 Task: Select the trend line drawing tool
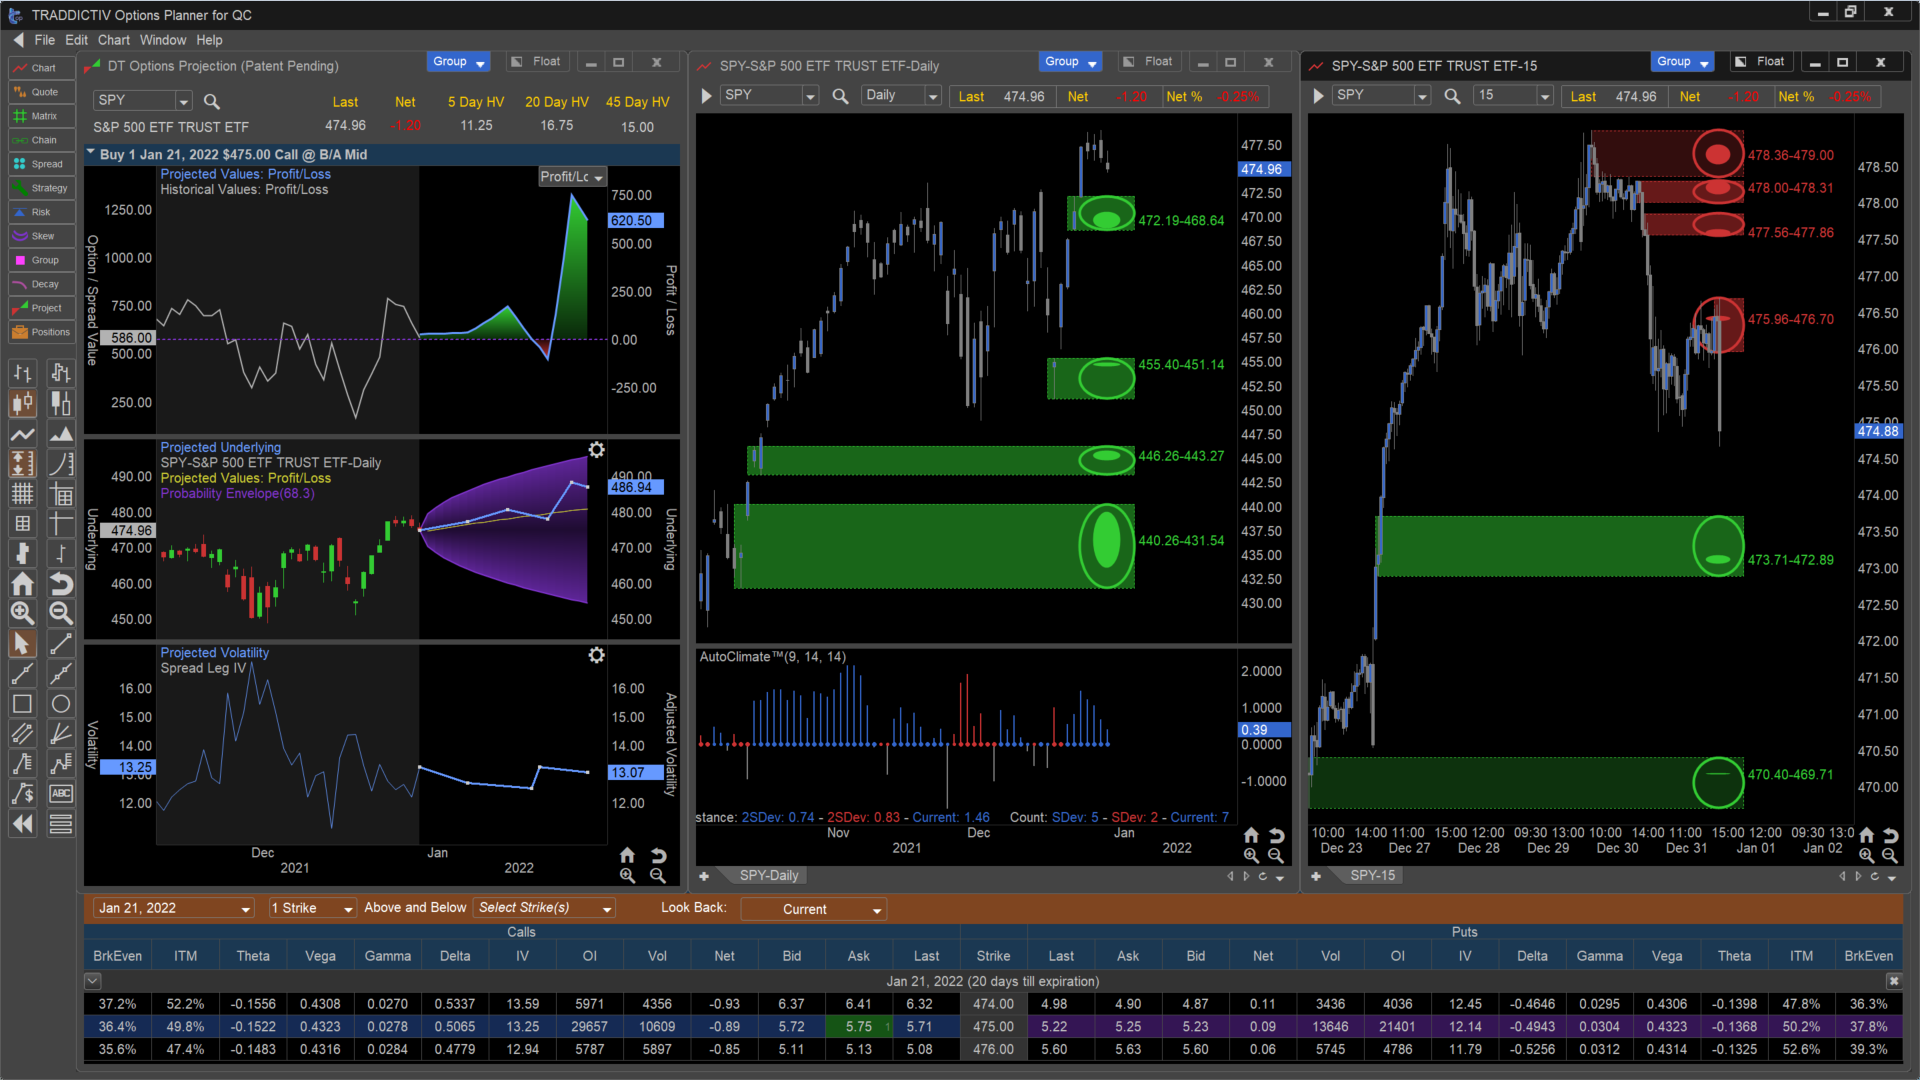(61, 644)
